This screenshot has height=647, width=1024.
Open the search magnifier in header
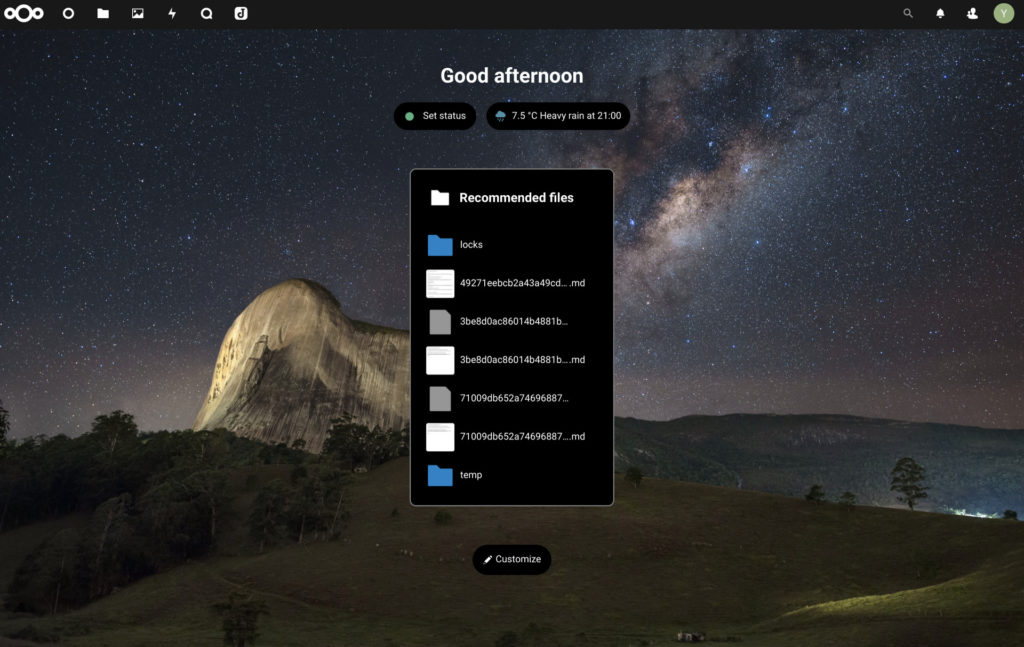tap(908, 13)
